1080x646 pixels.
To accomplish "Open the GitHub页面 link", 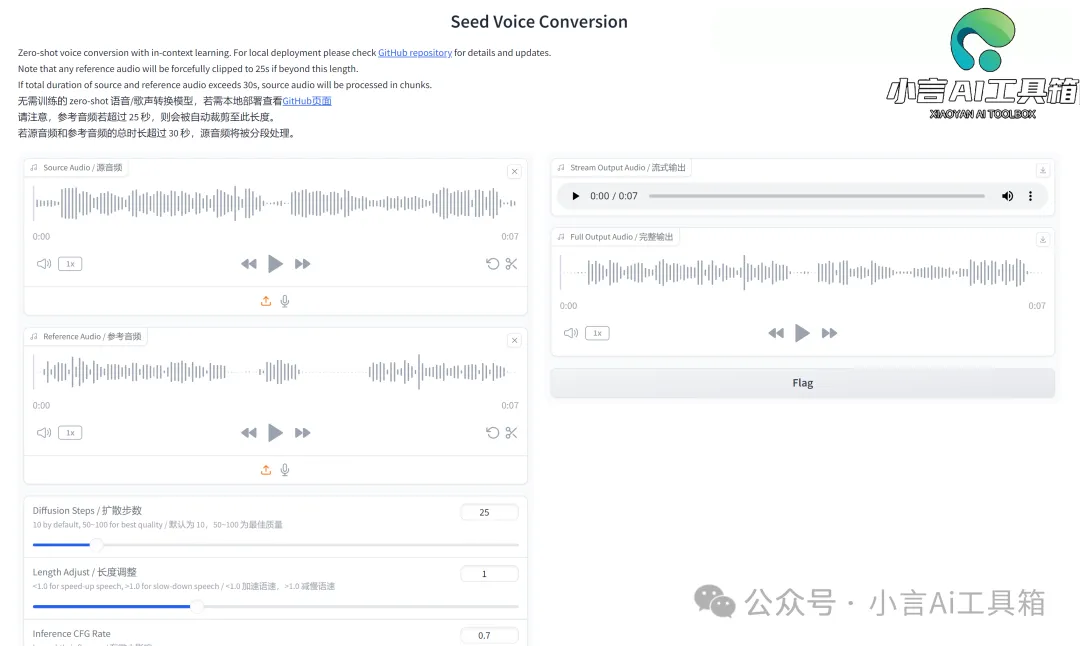I will 307,101.
